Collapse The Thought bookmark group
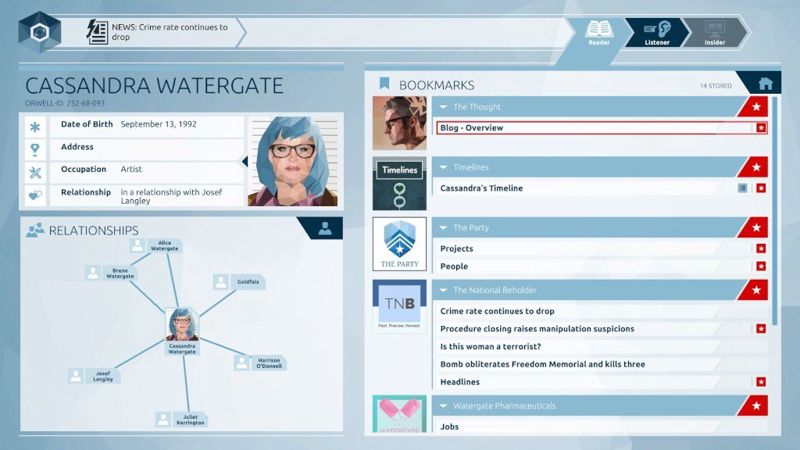The image size is (800, 450). 443,107
